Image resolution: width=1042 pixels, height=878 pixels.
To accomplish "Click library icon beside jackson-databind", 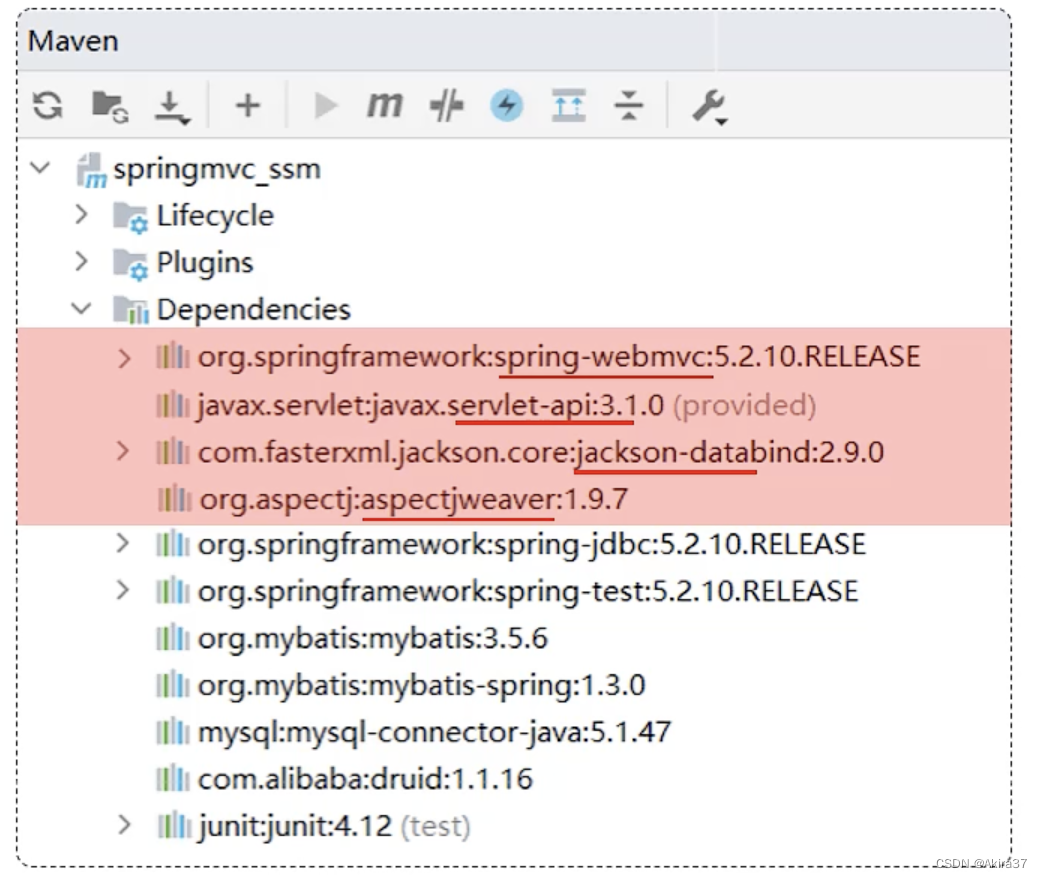I will tap(173, 451).
